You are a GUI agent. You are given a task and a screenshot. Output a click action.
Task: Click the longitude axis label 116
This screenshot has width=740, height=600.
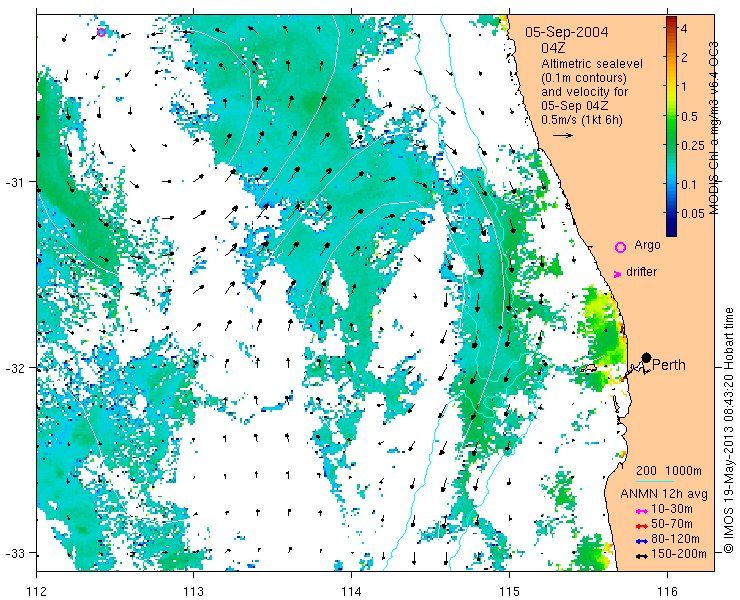pyautogui.click(x=667, y=591)
